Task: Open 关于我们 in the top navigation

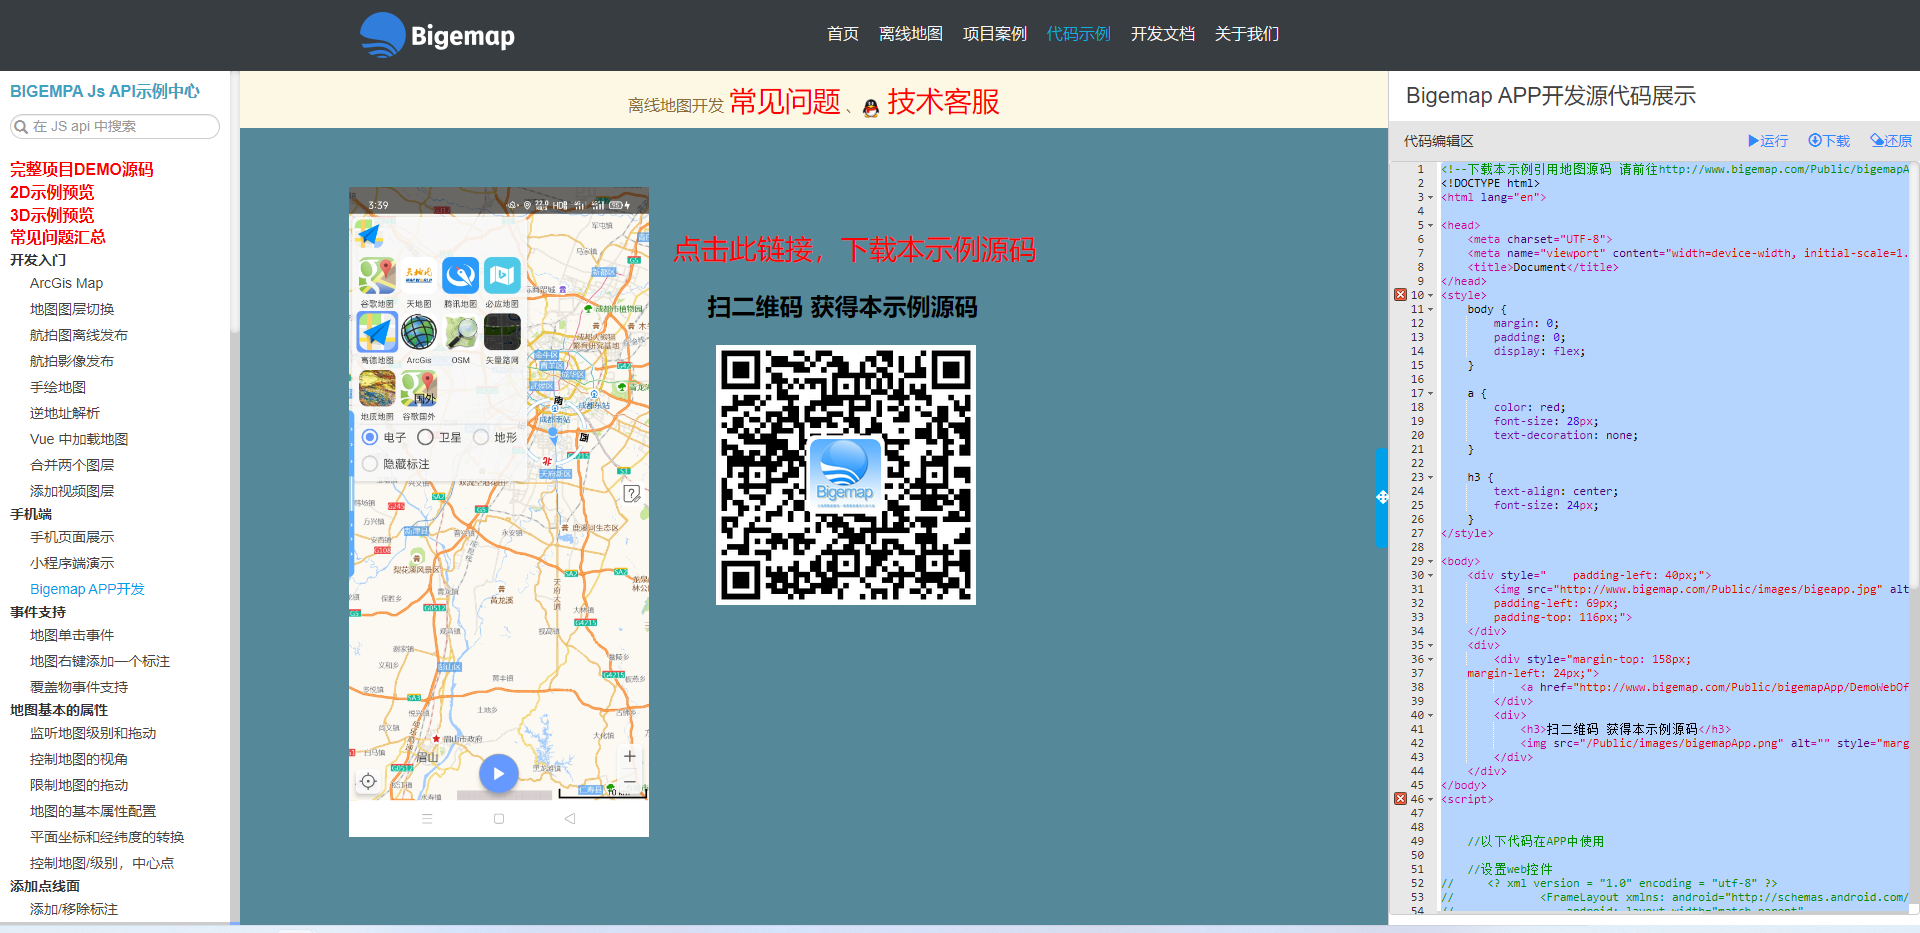Action: (1247, 34)
